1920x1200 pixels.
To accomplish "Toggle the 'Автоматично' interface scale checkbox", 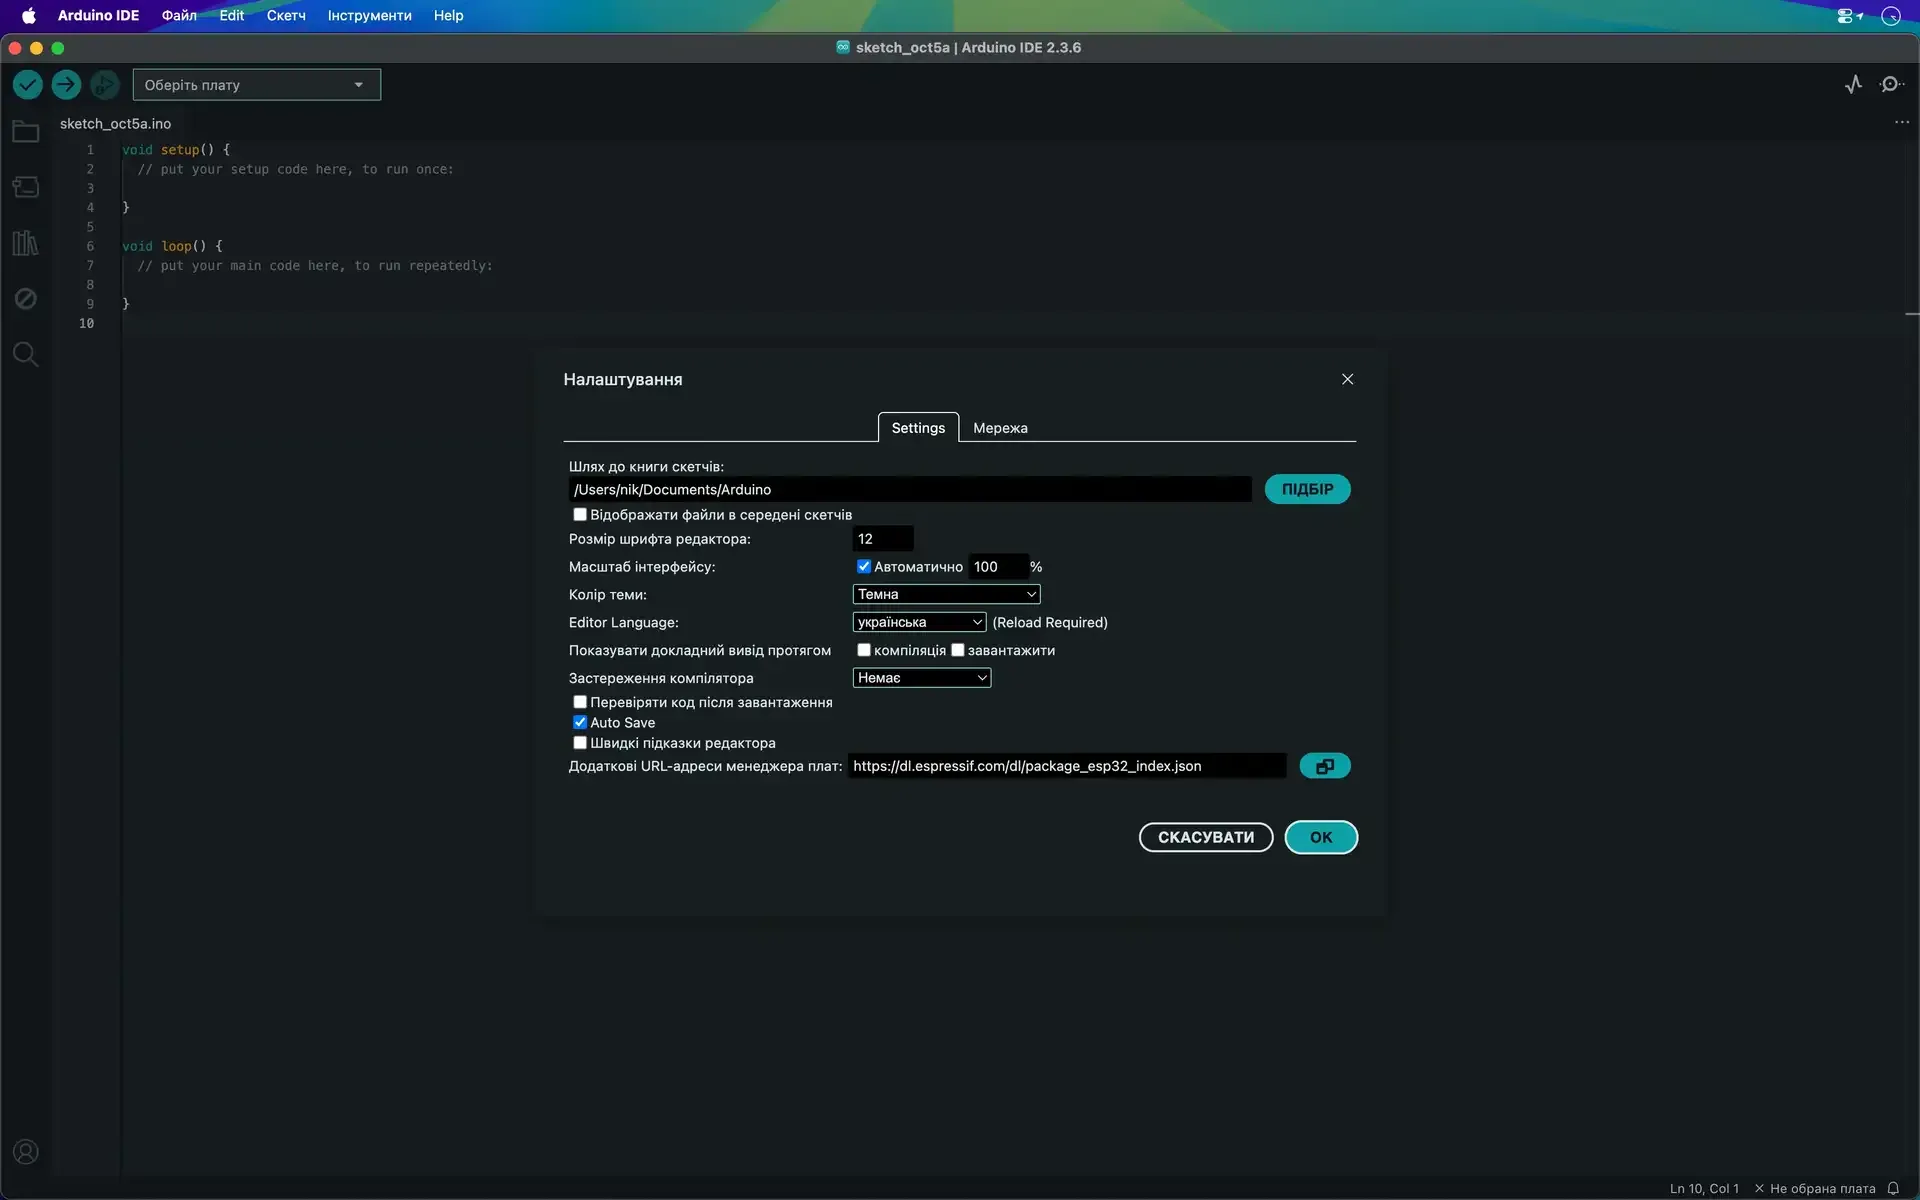I will [864, 566].
